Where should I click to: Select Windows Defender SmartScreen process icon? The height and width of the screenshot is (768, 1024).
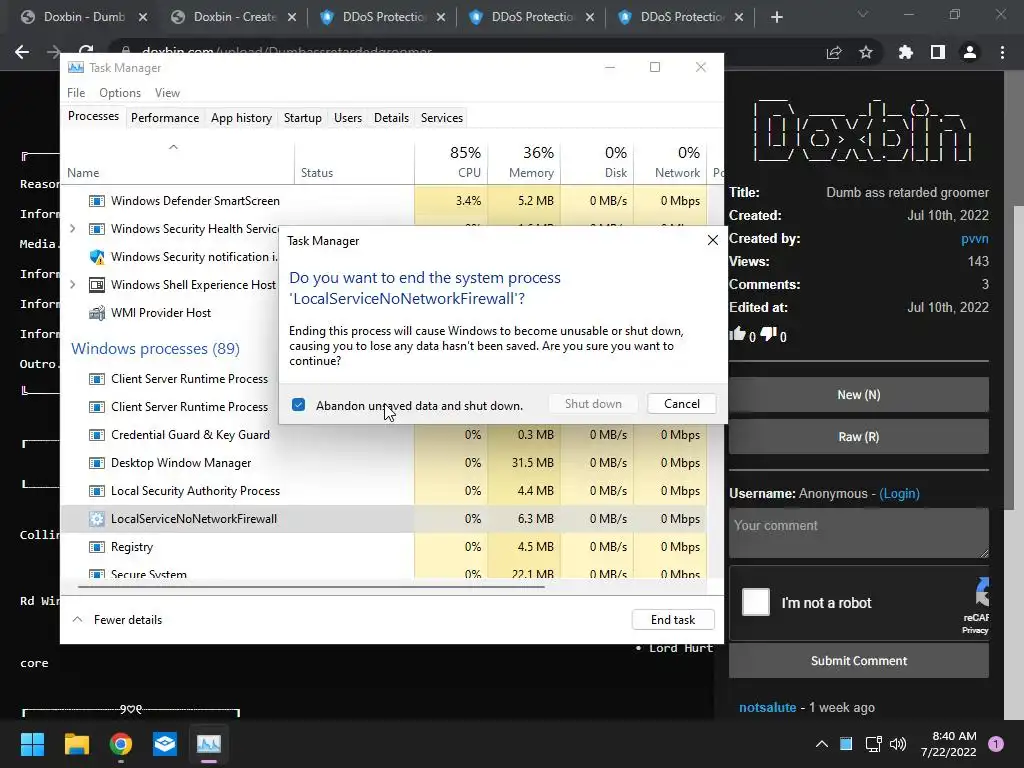click(x=97, y=200)
